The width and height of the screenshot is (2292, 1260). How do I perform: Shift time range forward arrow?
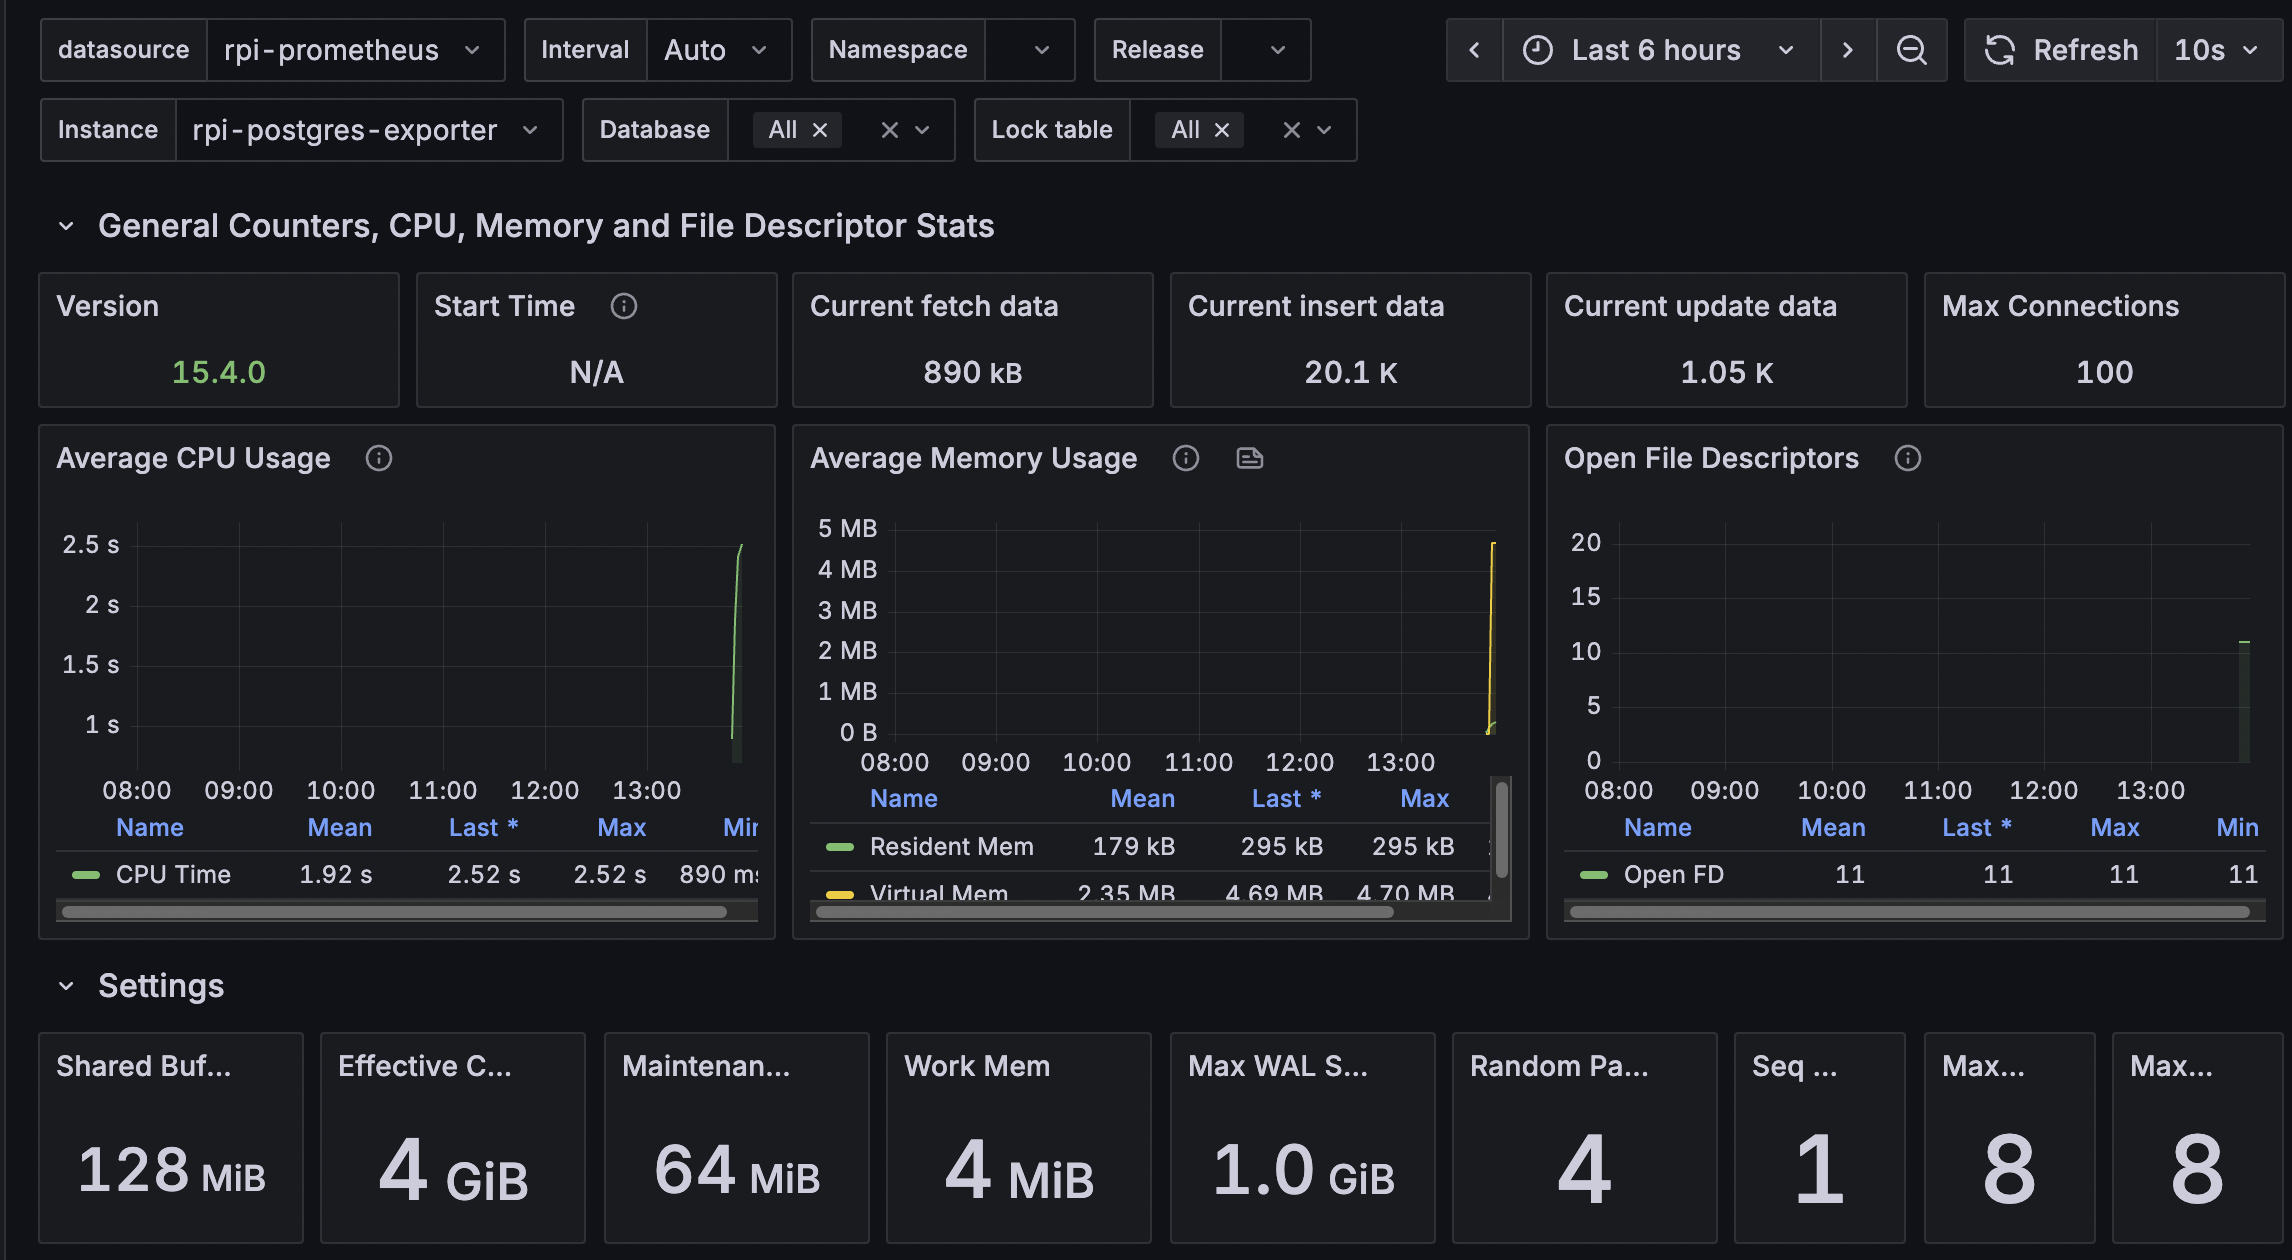(x=1847, y=50)
